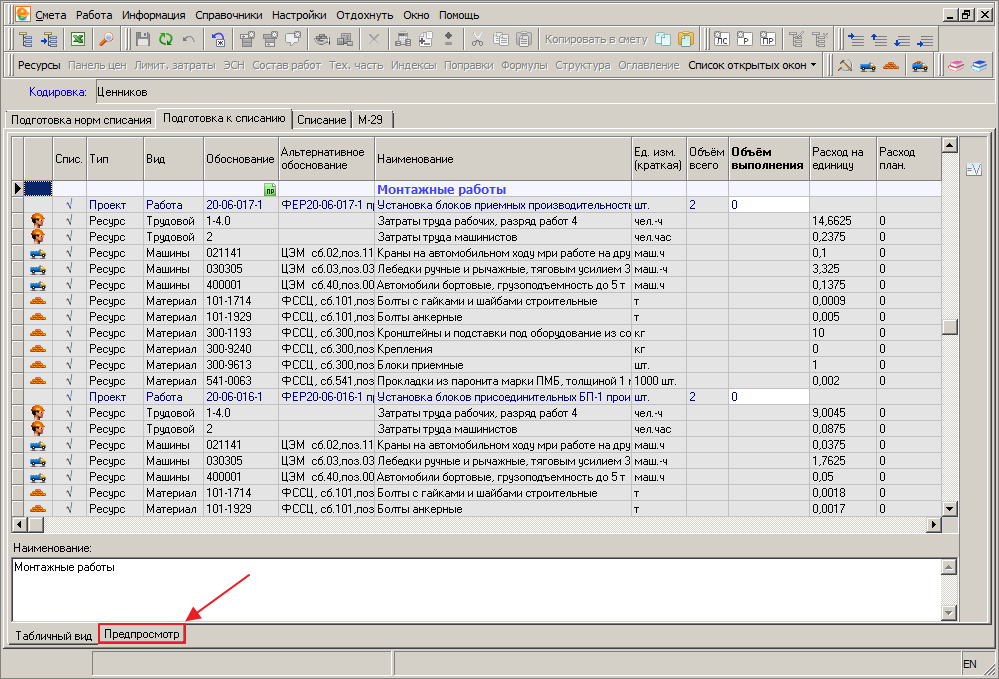Image resolution: width=999 pixels, height=679 pixels.
Task: Switch to the Списание tab
Action: [x=321, y=120]
